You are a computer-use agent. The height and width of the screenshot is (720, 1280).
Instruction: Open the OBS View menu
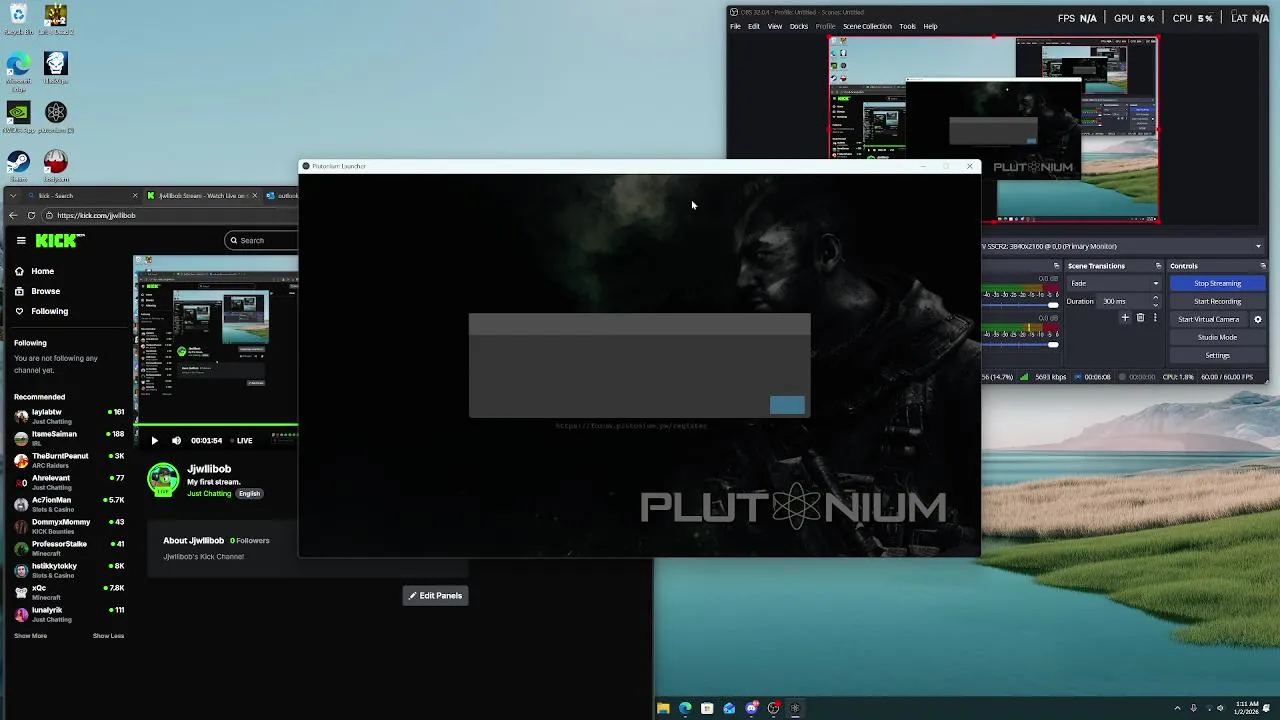coord(775,26)
